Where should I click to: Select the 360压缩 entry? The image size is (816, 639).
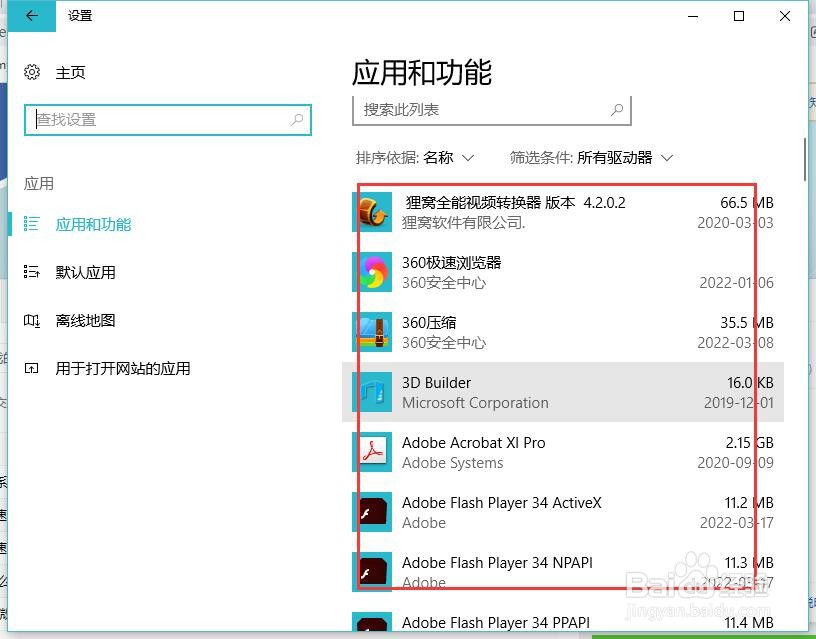click(563, 332)
